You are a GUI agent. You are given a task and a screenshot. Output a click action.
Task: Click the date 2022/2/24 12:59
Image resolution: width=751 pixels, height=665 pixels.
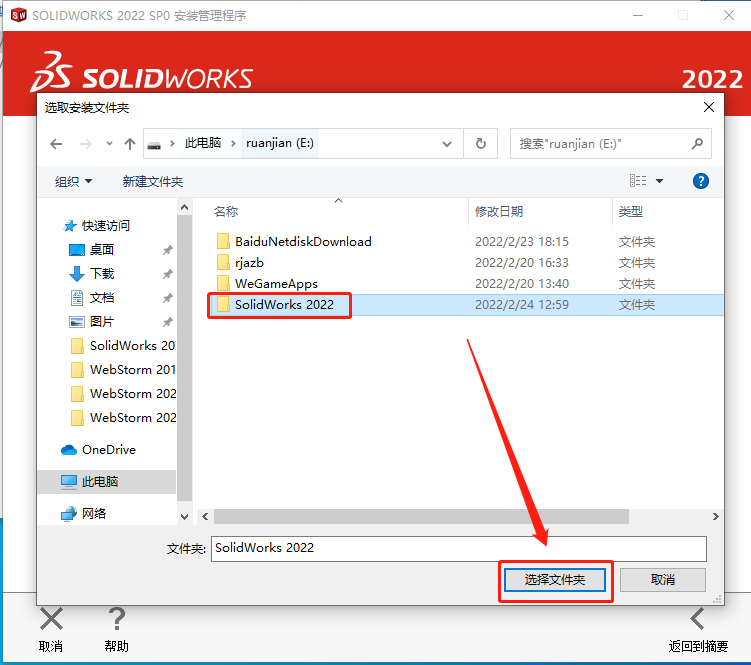tap(522, 305)
